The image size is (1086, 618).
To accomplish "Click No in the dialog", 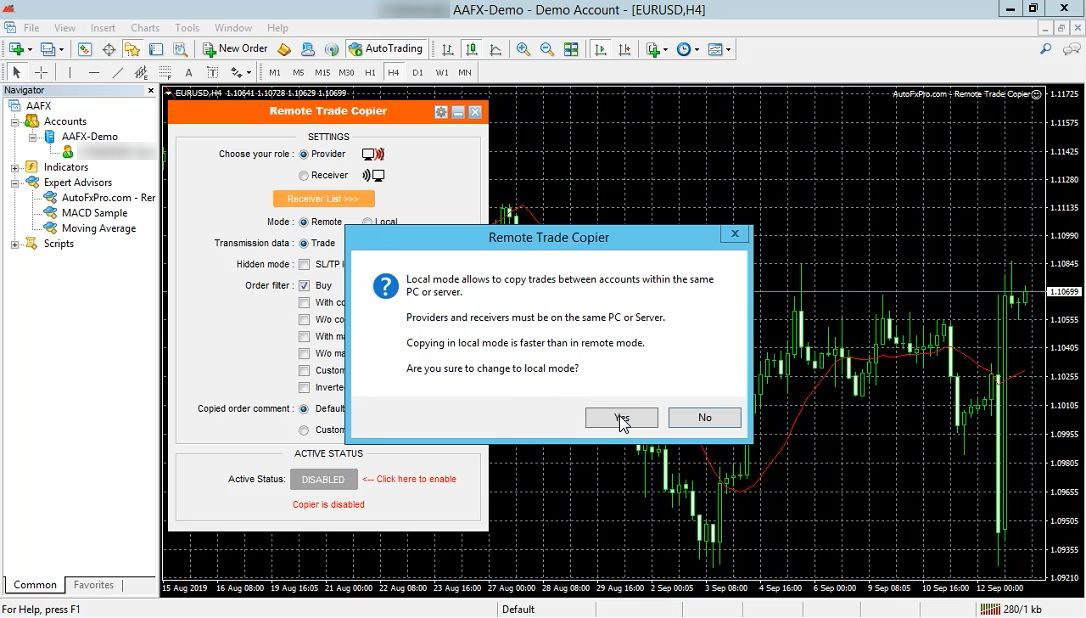I will (705, 418).
